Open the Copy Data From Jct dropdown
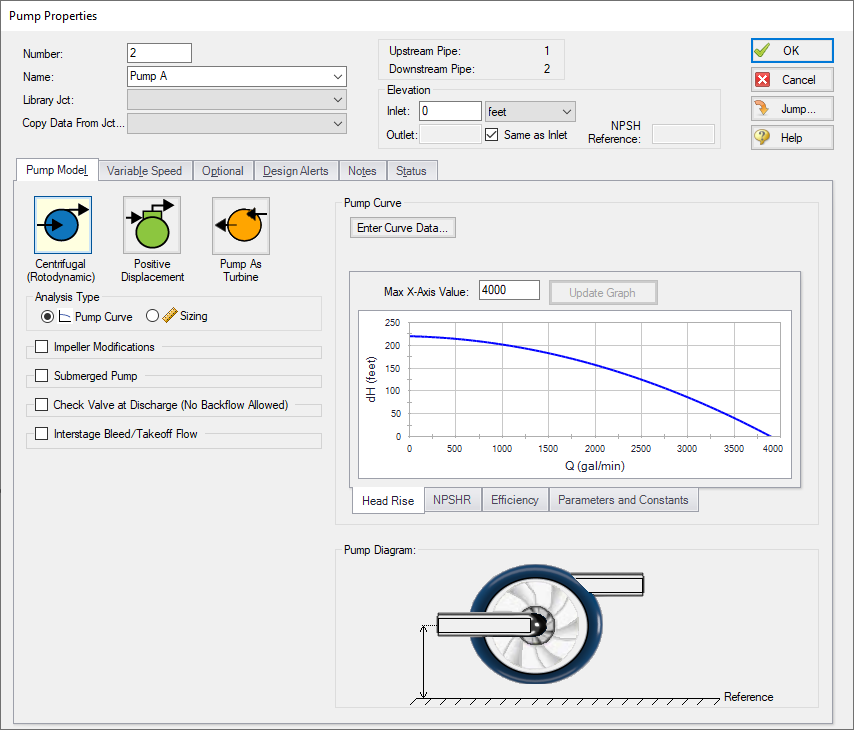This screenshot has width=854, height=730. coord(237,123)
